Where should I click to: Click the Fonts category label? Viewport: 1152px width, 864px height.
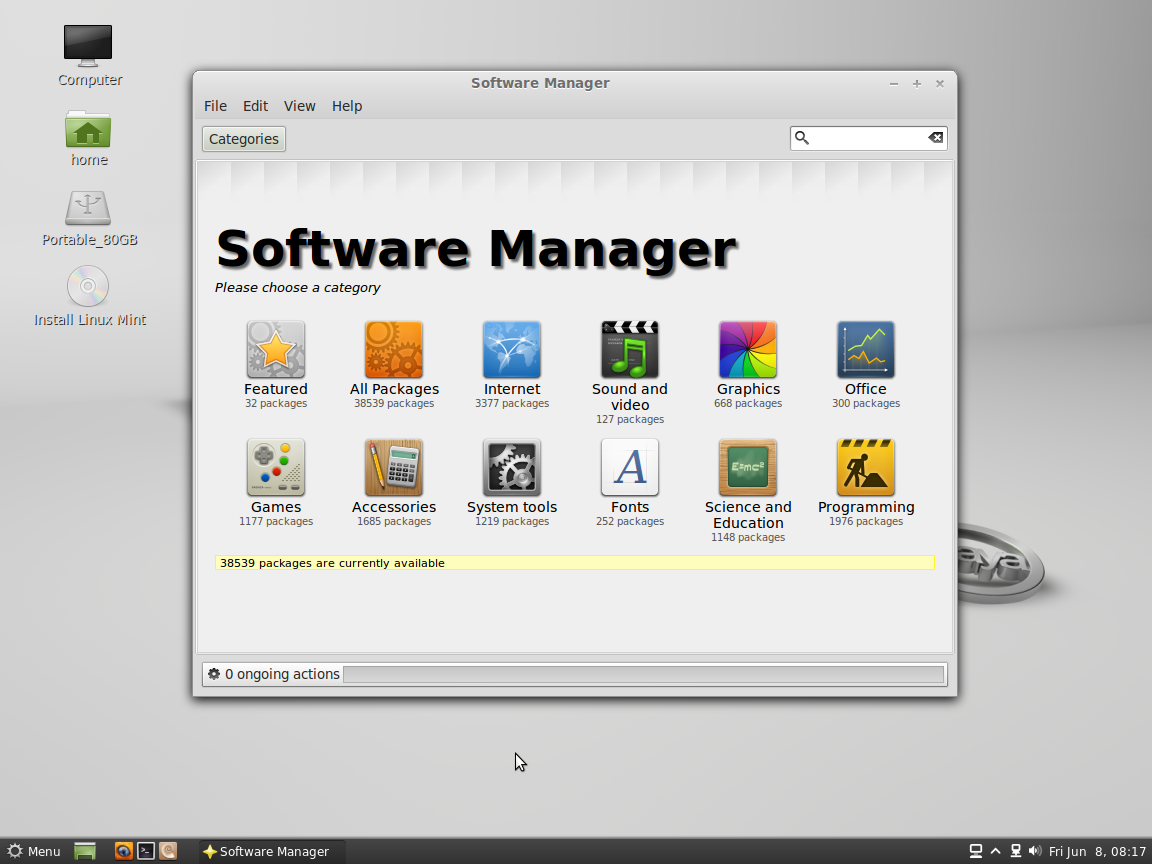pos(630,507)
